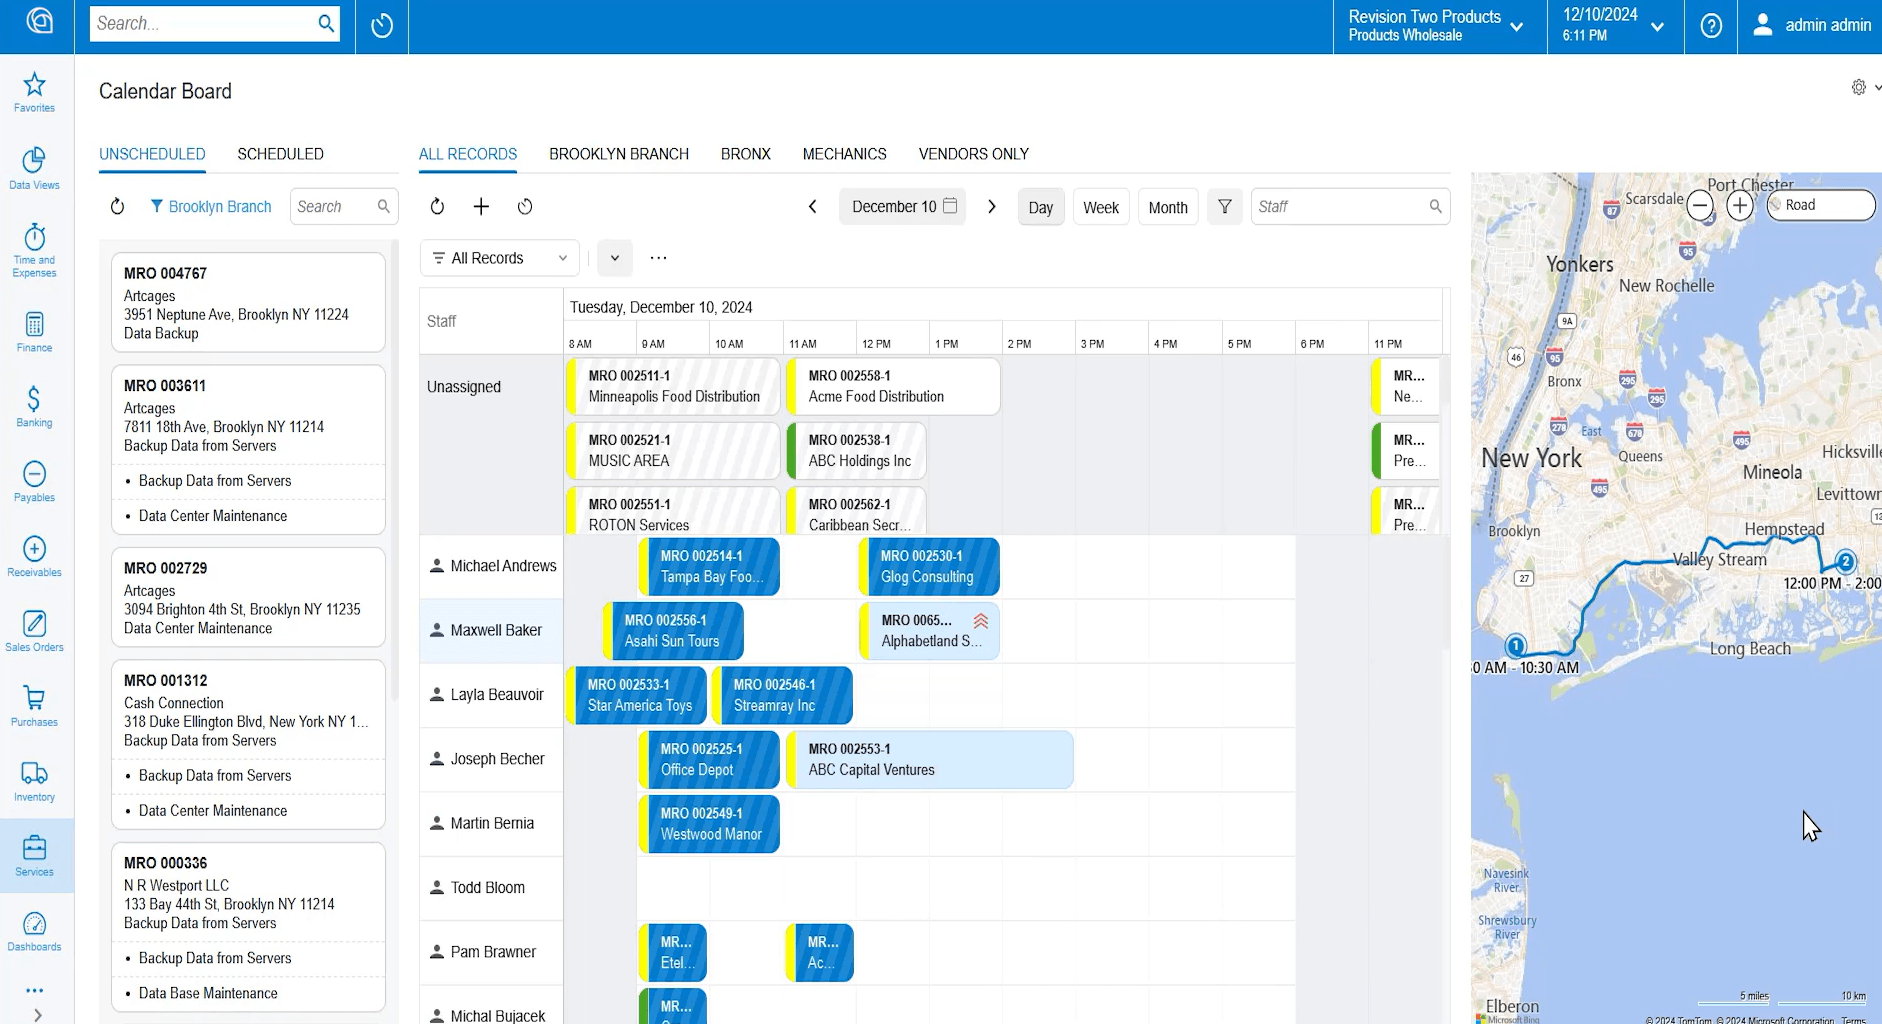Open the Inventory module
This screenshot has width=1882, height=1024.
coord(34,780)
